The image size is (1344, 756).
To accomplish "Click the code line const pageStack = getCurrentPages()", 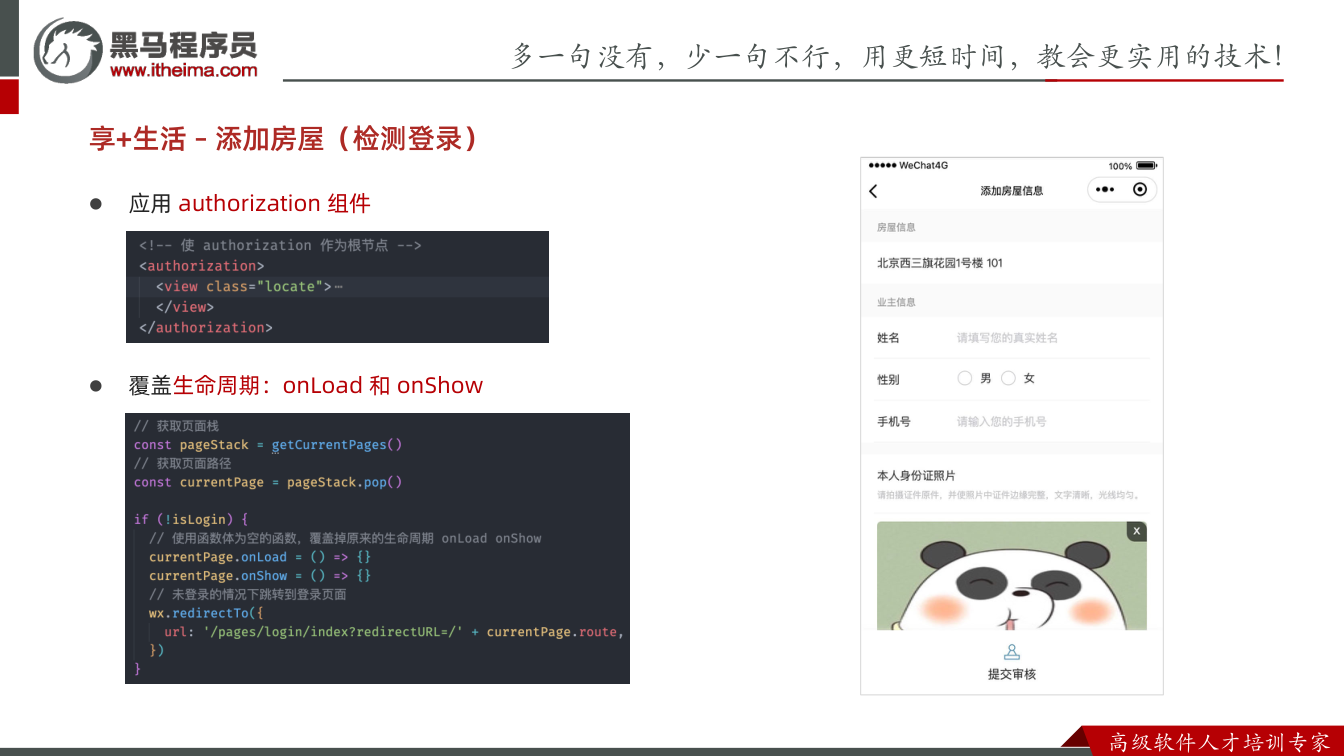I will (x=268, y=445).
